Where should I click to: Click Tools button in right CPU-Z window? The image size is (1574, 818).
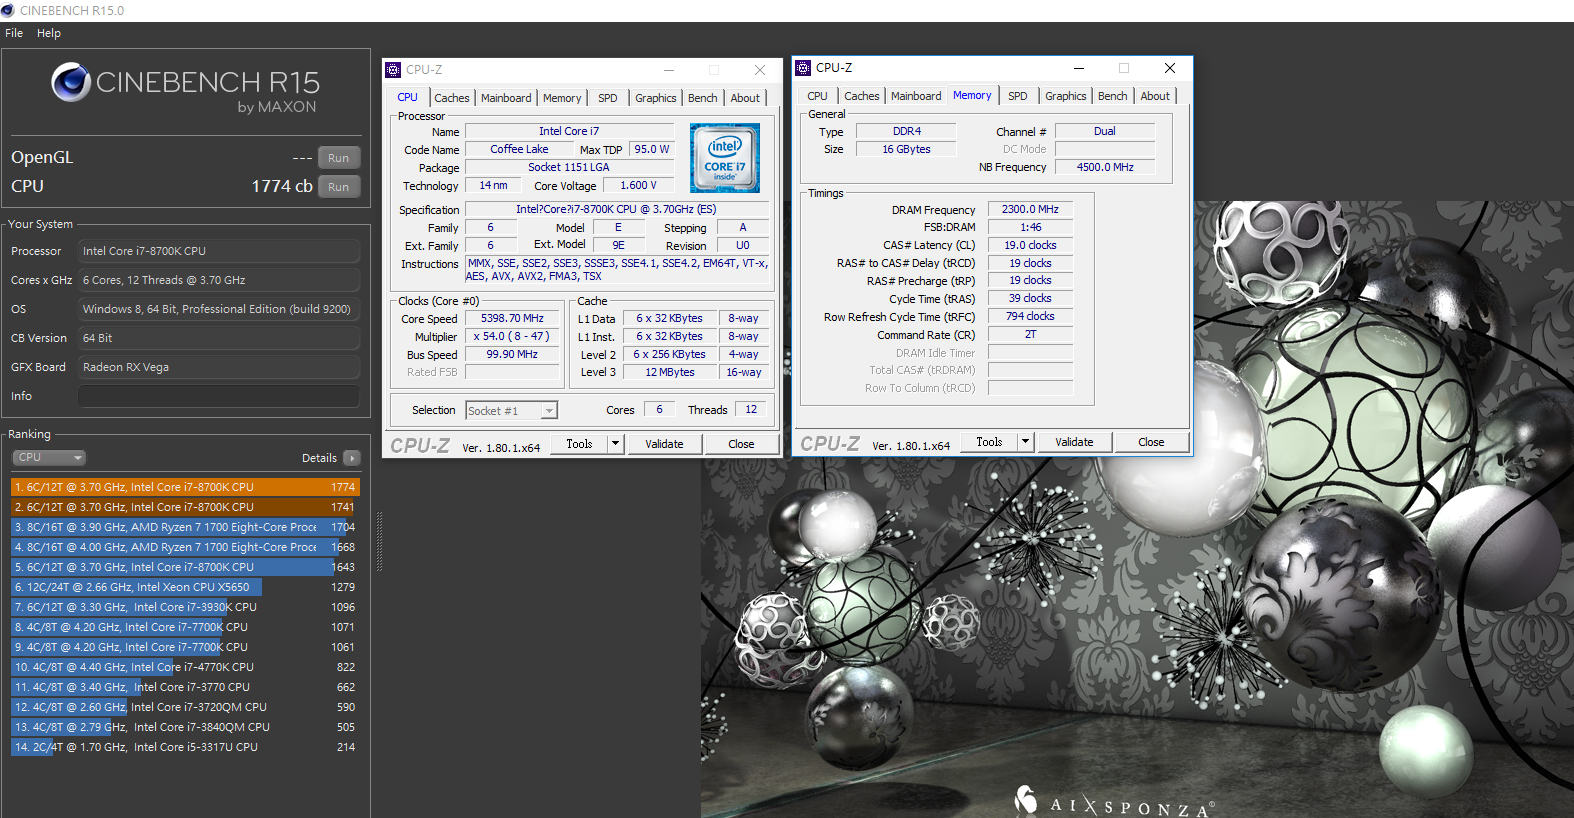(x=989, y=442)
